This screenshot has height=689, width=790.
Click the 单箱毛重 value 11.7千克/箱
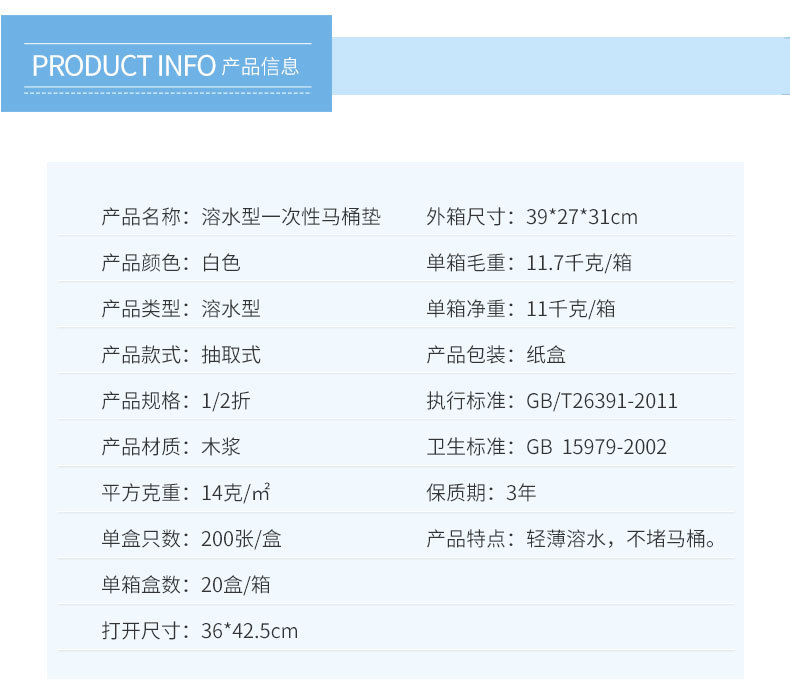pos(579,263)
